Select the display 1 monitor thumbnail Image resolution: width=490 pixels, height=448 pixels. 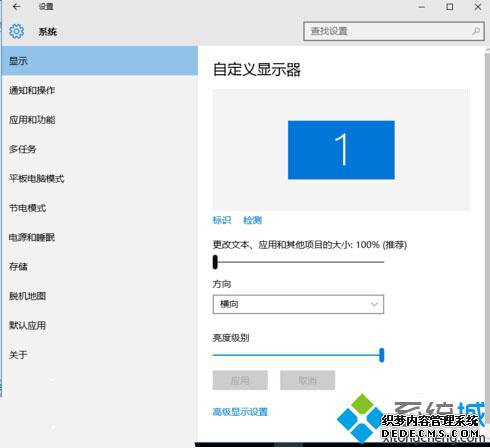coord(341,150)
